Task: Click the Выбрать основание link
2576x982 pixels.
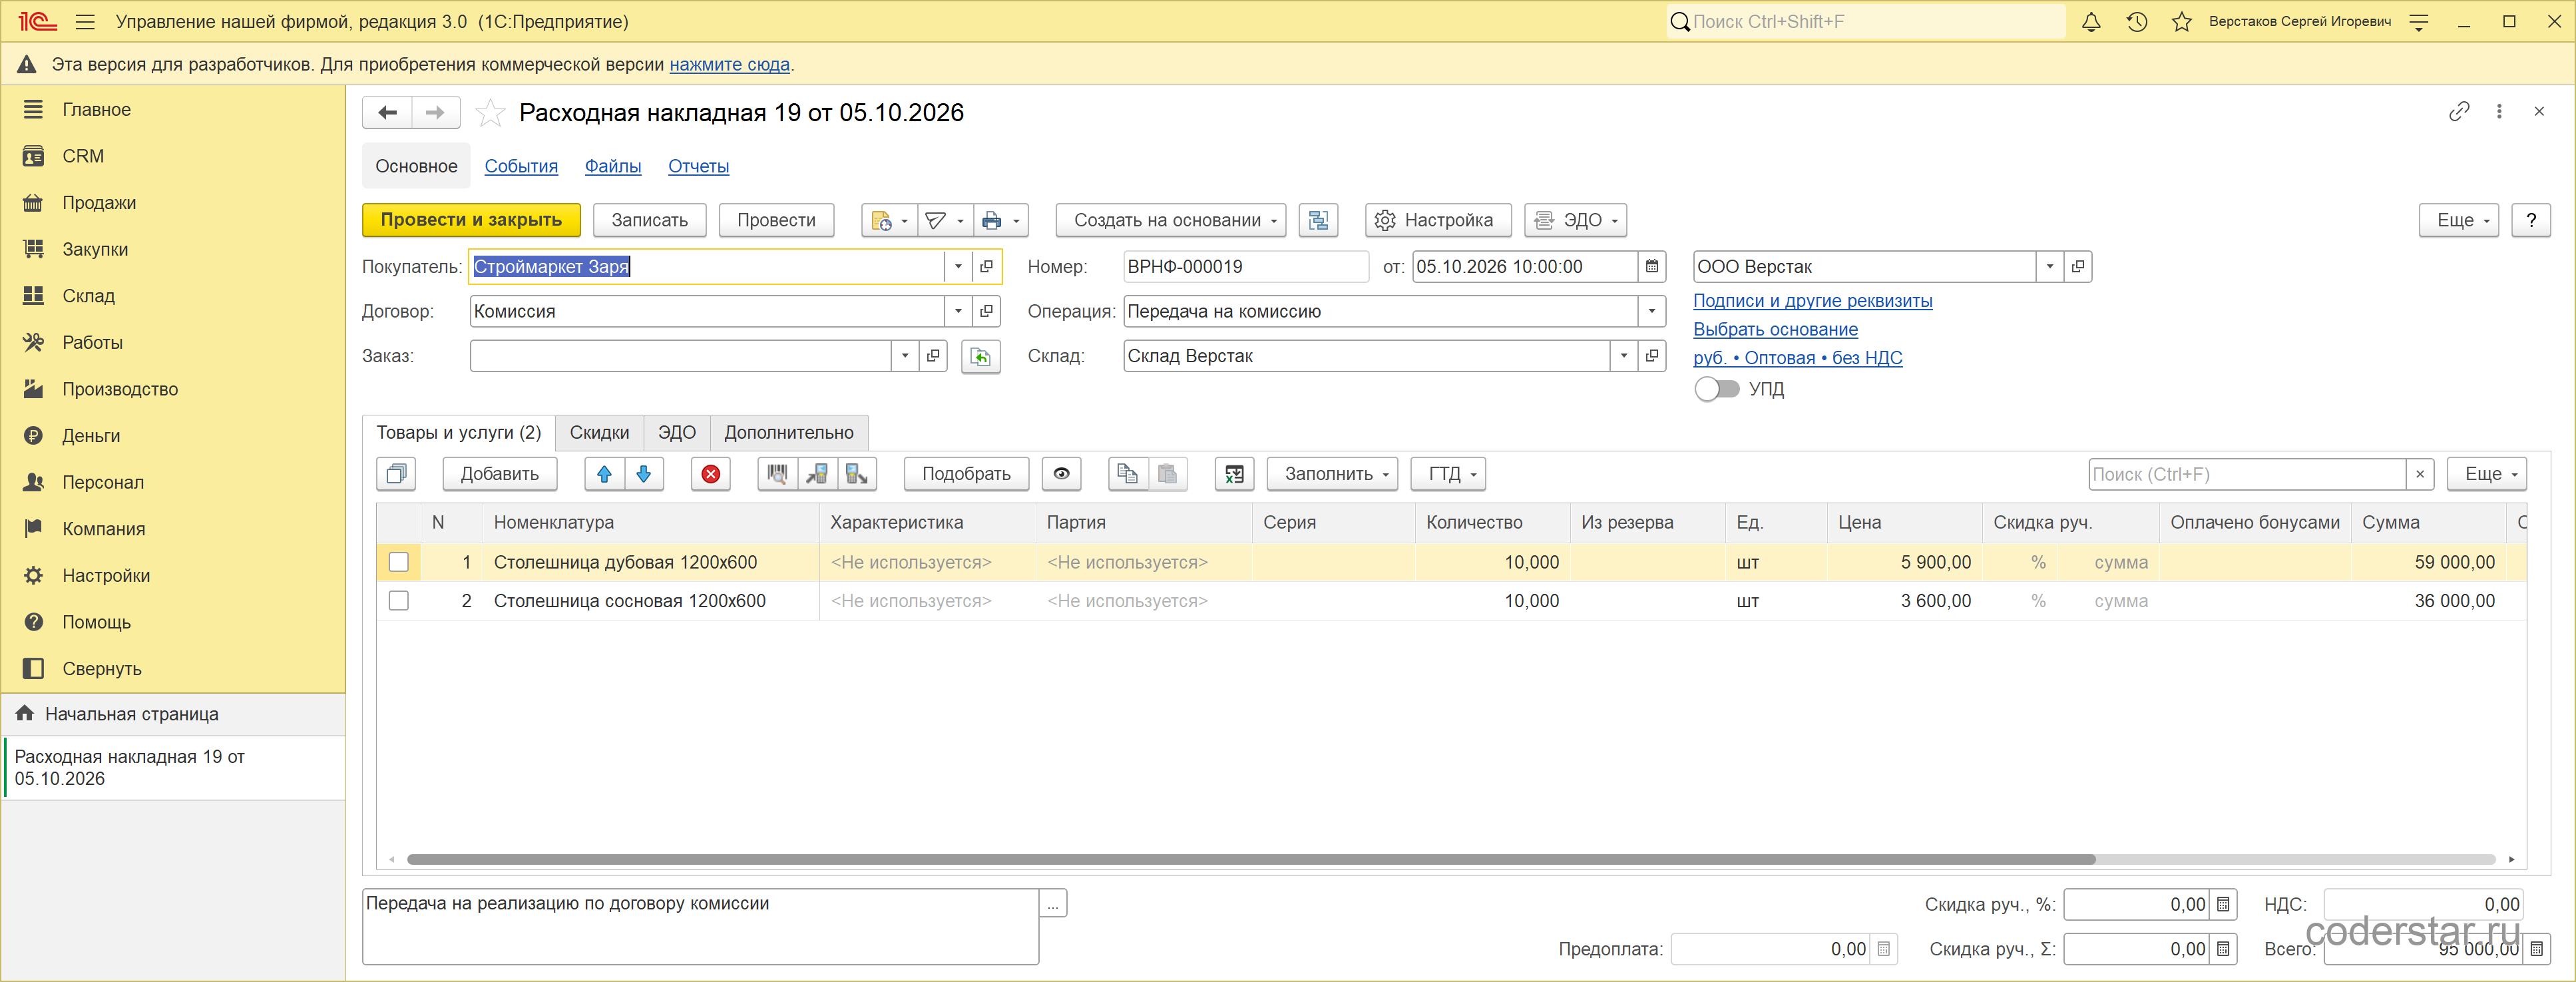Action: 1775,330
